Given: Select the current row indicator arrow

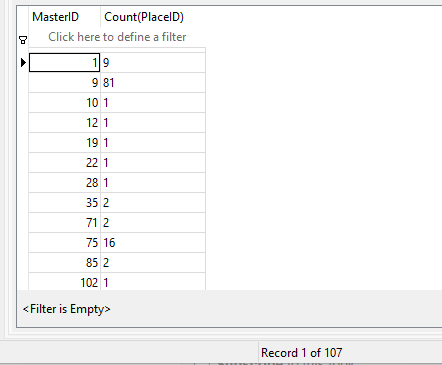Looking at the screenshot, I should 23,62.
